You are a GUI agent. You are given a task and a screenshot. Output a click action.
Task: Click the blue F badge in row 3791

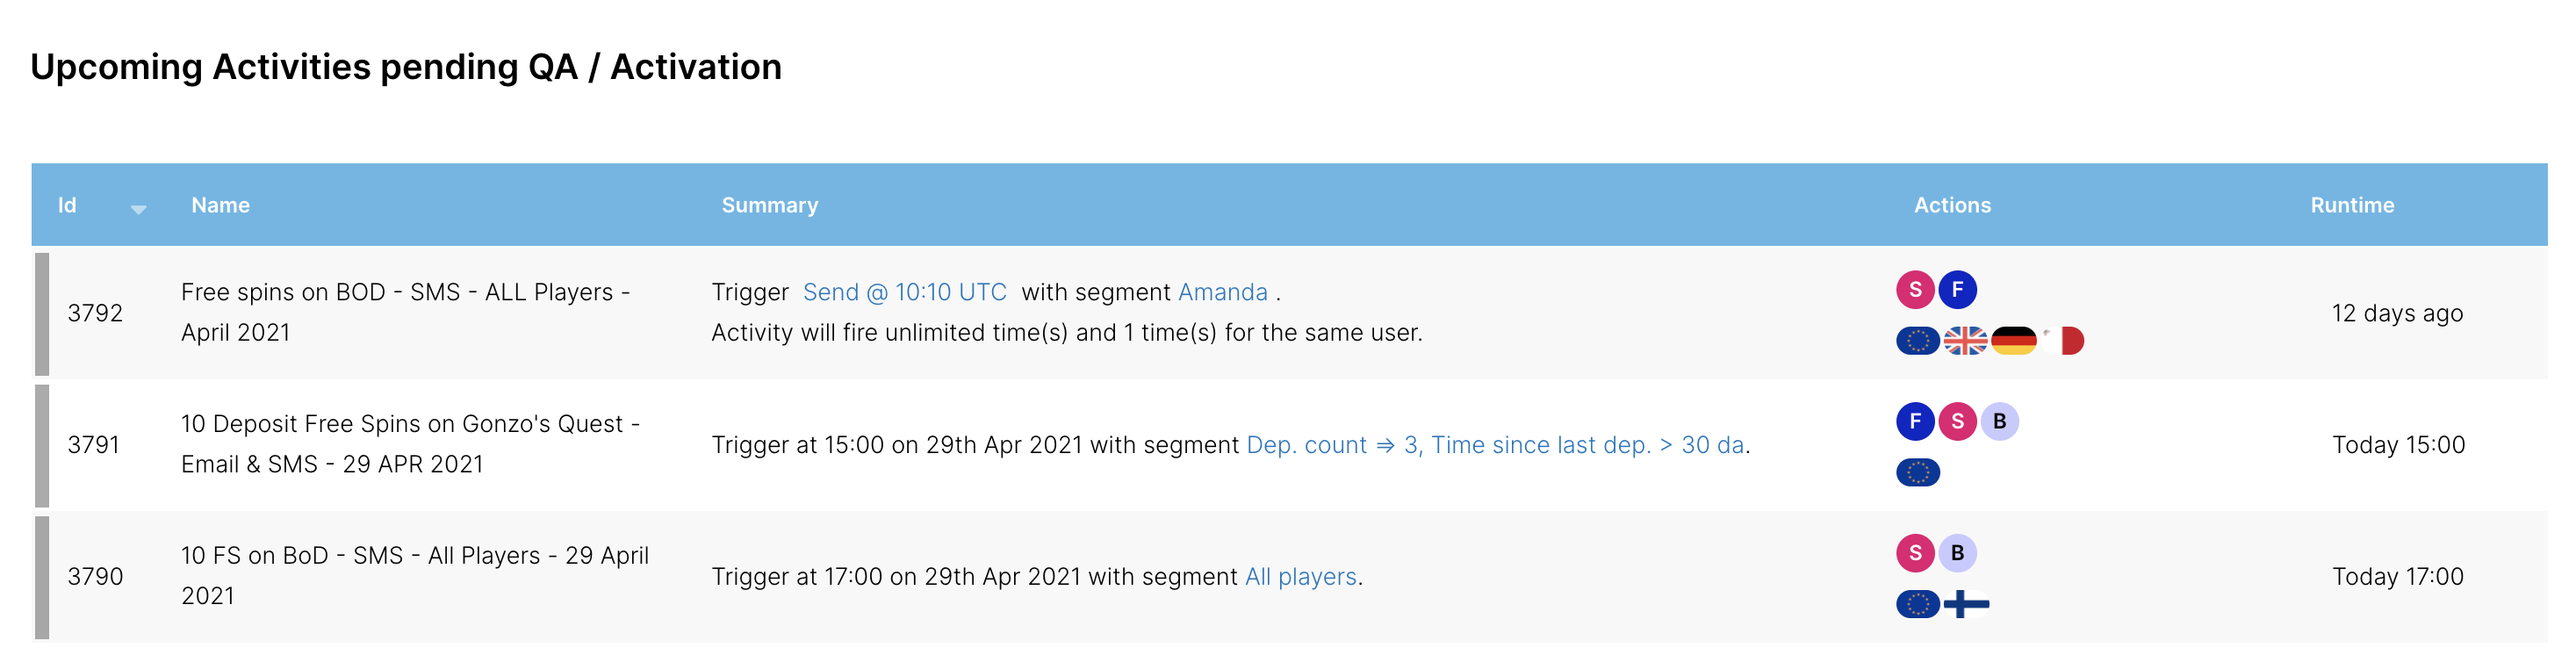1915,421
